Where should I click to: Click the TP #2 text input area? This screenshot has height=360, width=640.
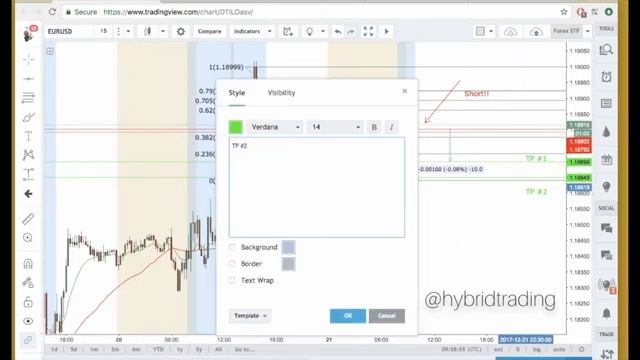[317, 187]
